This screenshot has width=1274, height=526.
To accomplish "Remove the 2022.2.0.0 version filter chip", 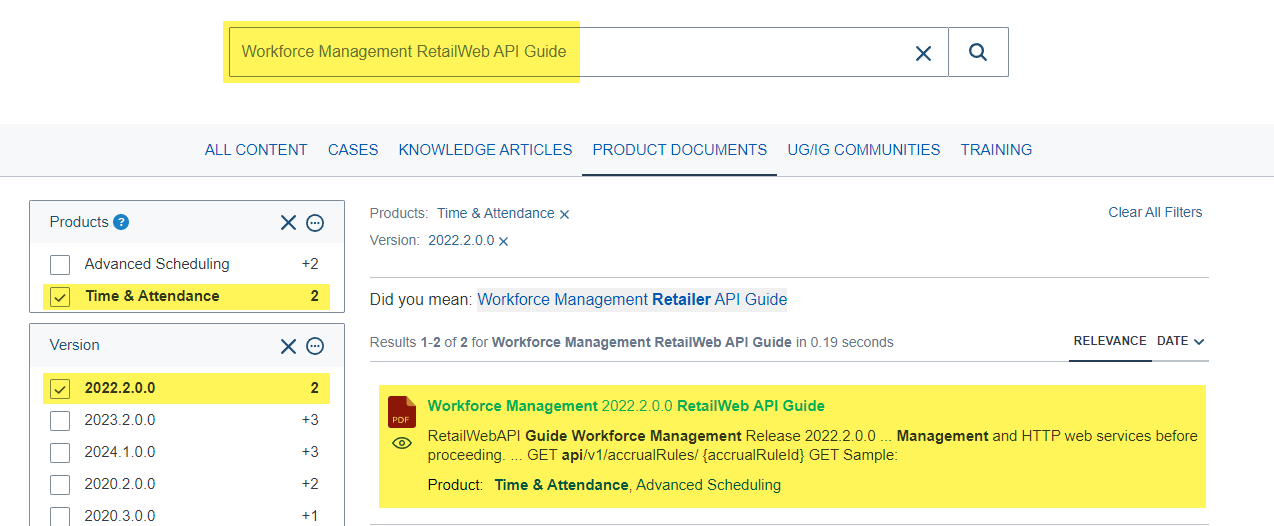I will (x=504, y=241).
